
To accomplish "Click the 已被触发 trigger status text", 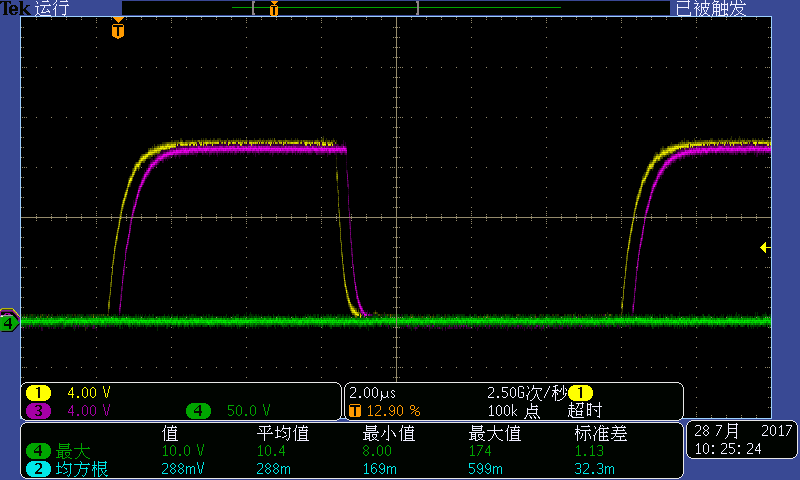I will (x=711, y=8).
